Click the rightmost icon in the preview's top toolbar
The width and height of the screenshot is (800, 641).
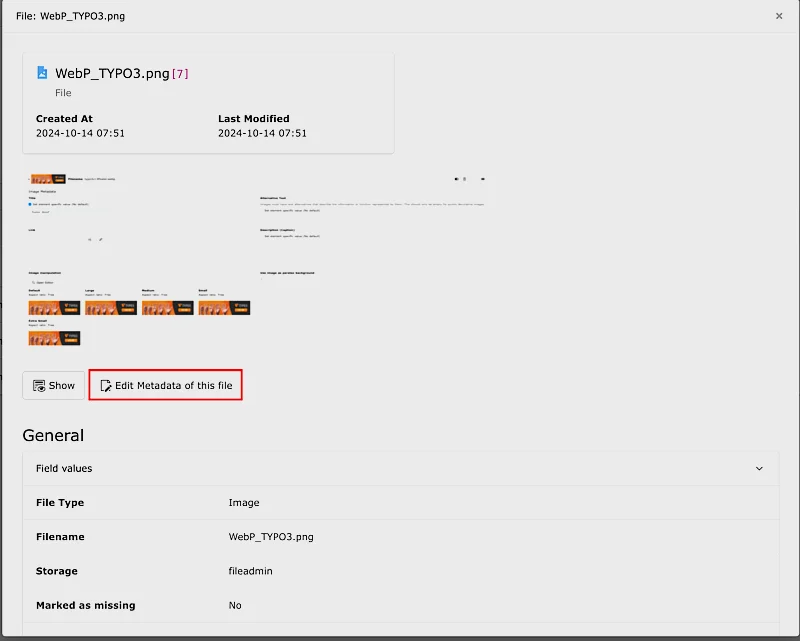tap(481, 178)
